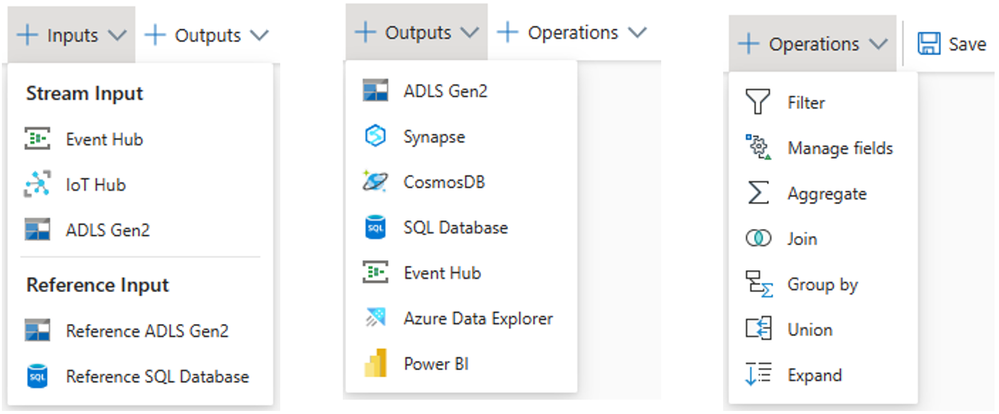Toggle the Operations dropdown chevron
The height and width of the screenshot is (414, 999).
878,44
